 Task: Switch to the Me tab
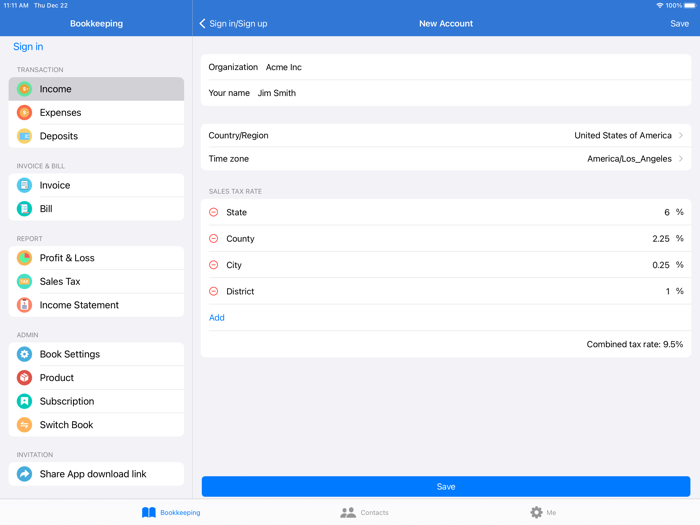pos(543,512)
